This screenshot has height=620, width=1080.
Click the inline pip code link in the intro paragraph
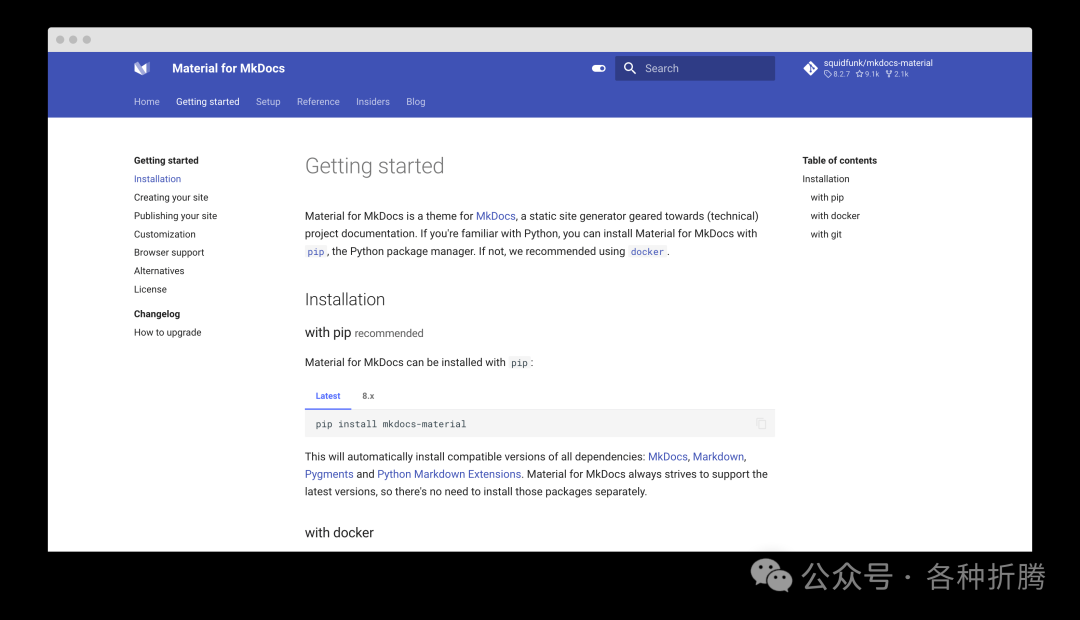click(315, 251)
